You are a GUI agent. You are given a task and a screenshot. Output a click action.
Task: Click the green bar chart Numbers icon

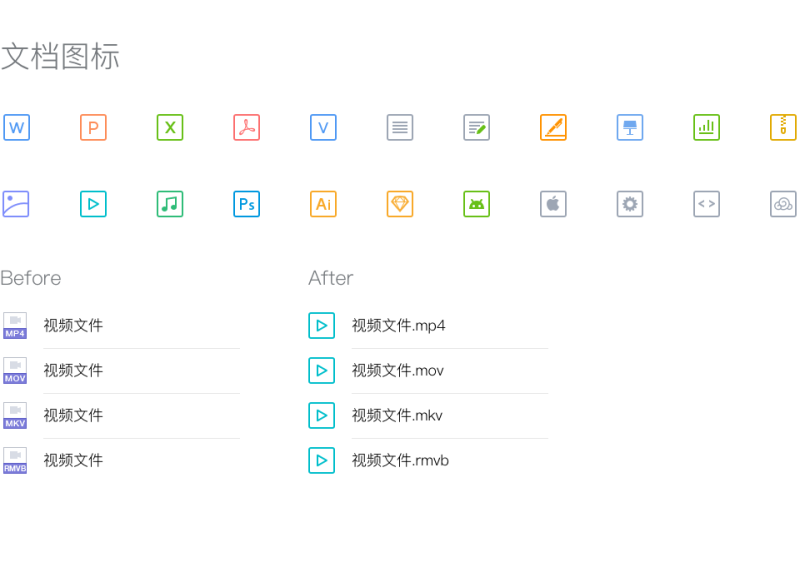coord(707,127)
